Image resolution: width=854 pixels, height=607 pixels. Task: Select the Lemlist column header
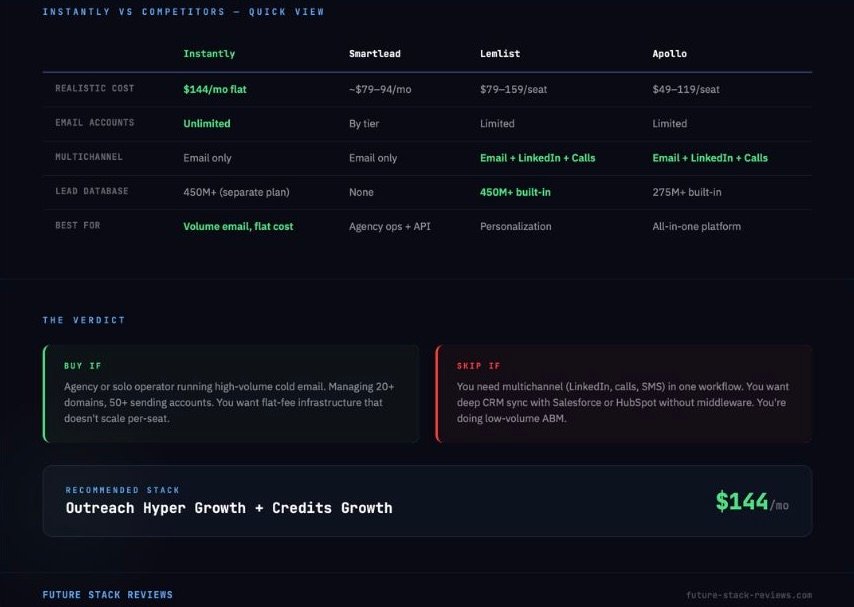[x=501, y=54]
